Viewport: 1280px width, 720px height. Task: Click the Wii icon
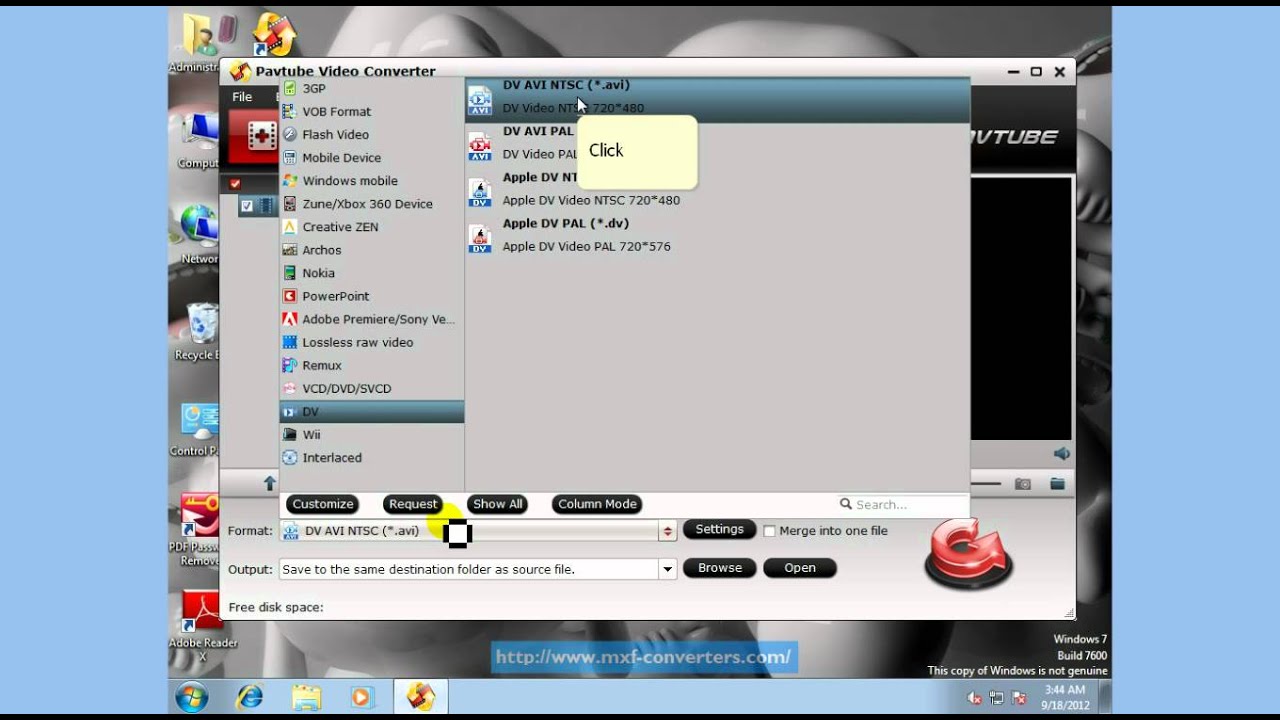point(290,434)
